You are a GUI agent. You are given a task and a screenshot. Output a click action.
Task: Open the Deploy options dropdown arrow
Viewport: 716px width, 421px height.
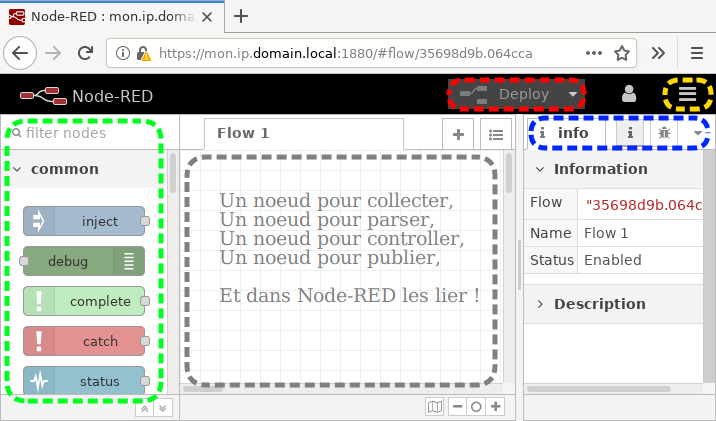[573, 94]
